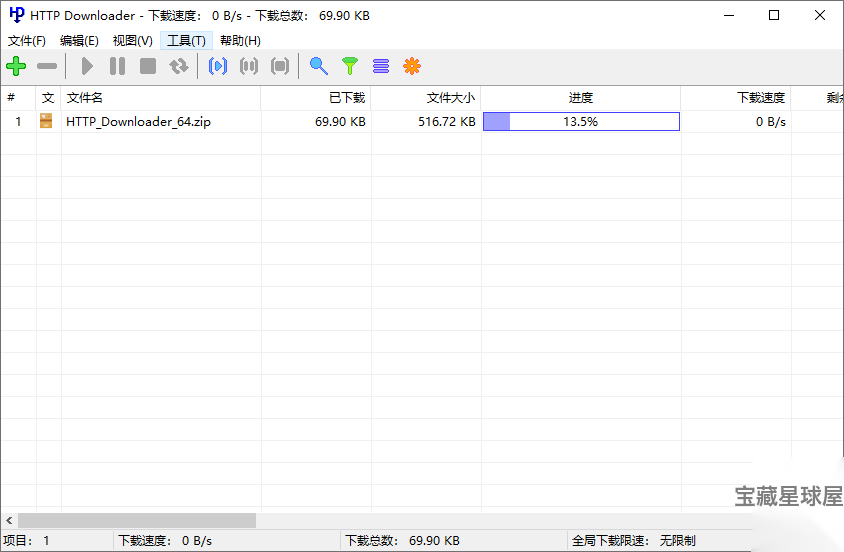Start the download with the play icon
This screenshot has height=552, width=844.
(x=87, y=66)
